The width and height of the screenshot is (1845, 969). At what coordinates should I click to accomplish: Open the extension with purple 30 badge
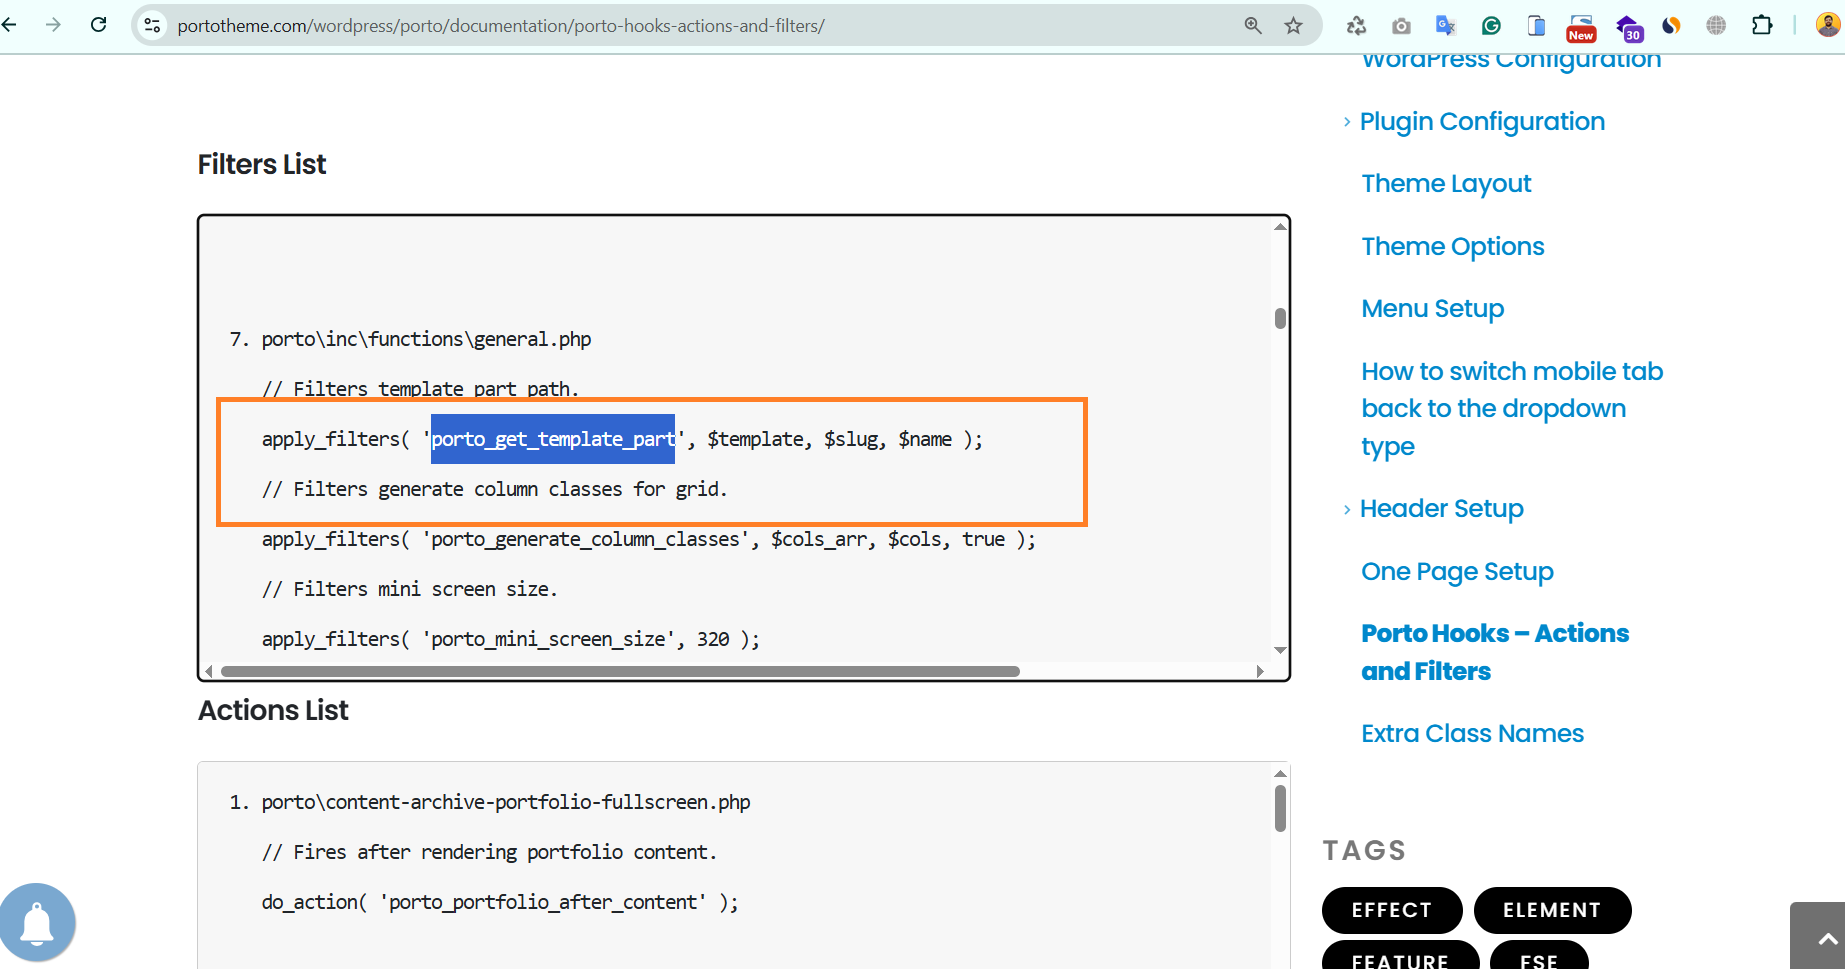1629,28
